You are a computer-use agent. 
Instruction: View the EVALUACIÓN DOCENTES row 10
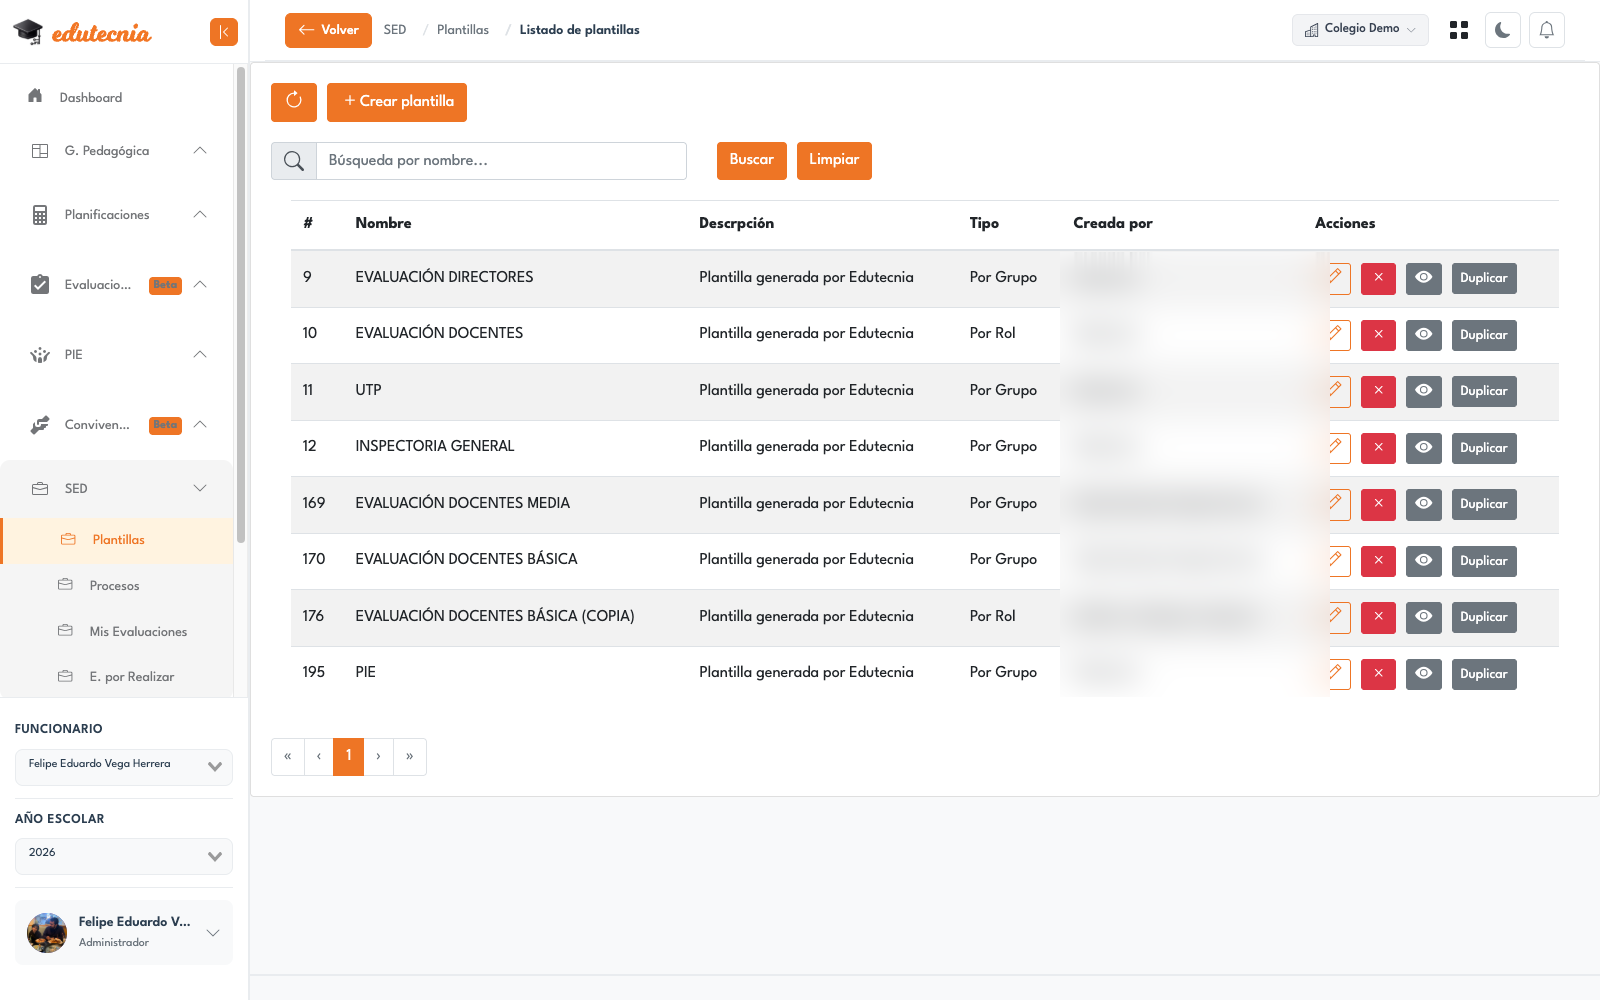(x=1424, y=335)
